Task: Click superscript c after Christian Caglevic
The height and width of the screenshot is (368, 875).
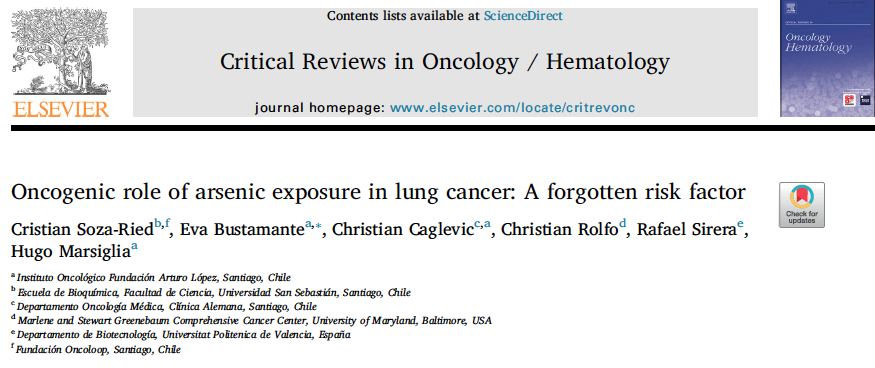Action: pyautogui.click(x=477, y=224)
